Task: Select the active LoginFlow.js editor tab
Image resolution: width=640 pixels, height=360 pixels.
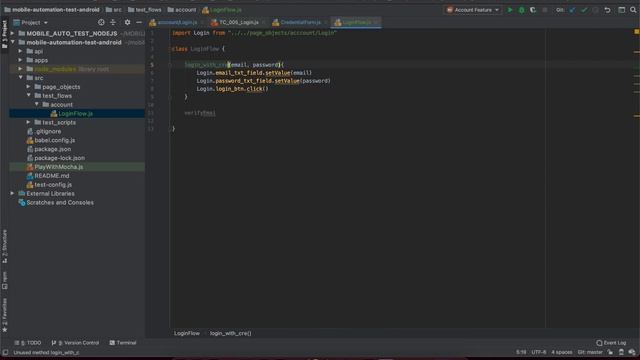Action: [356, 22]
